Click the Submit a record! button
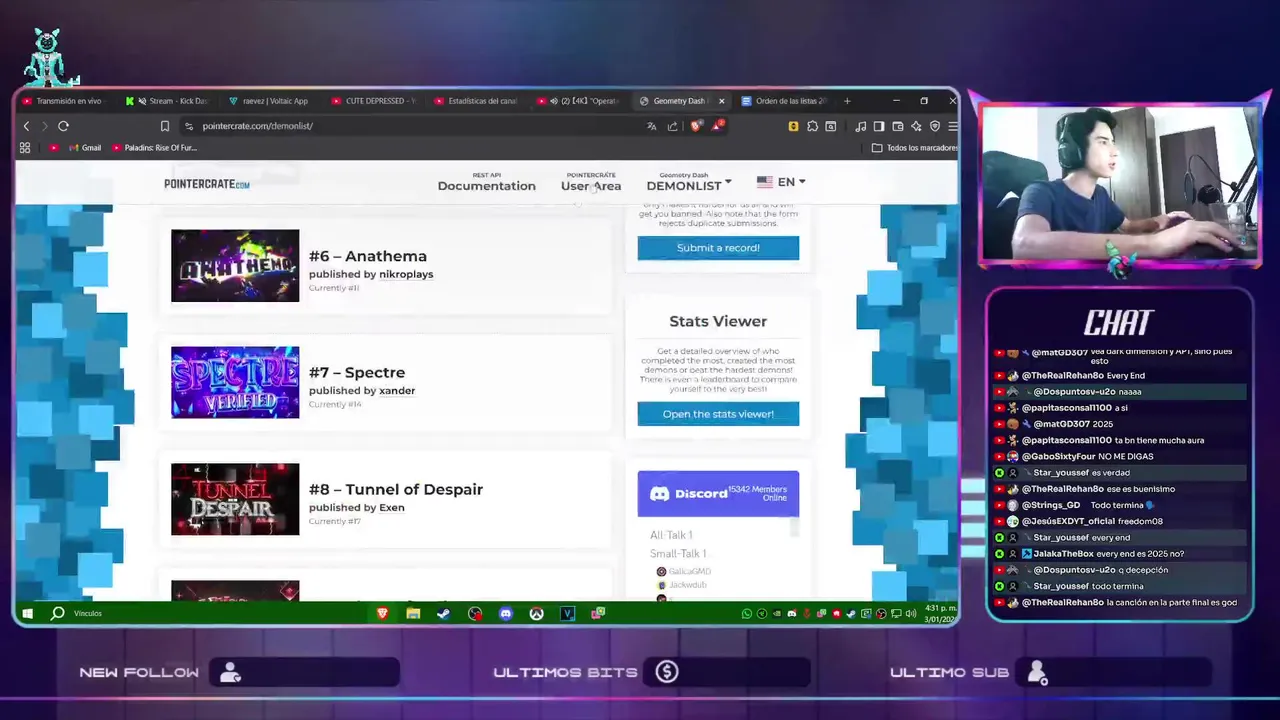This screenshot has height=720, width=1280. point(718,248)
